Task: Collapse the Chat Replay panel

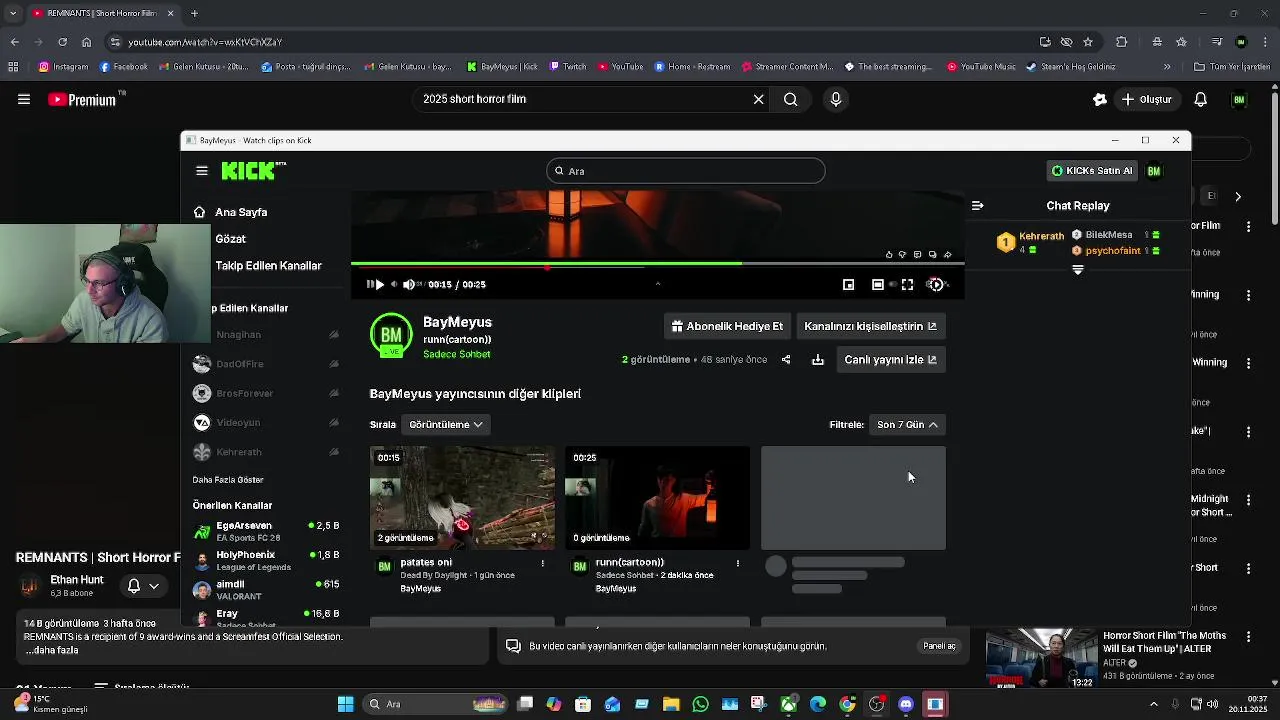Action: pyautogui.click(x=978, y=206)
